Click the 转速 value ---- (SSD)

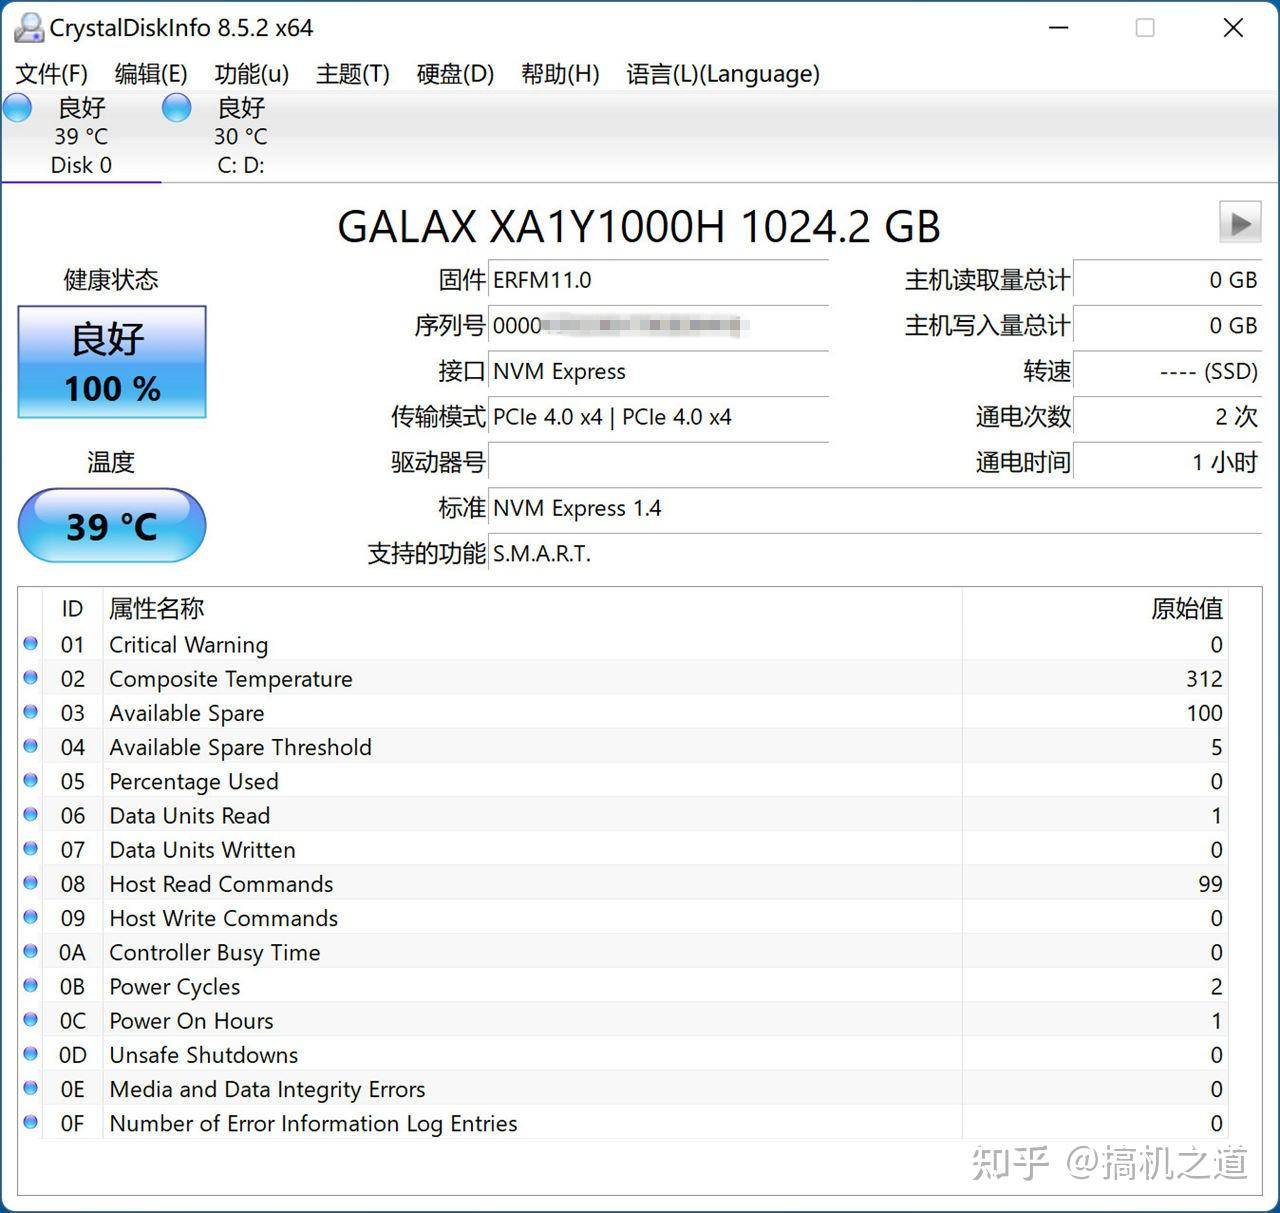1167,371
